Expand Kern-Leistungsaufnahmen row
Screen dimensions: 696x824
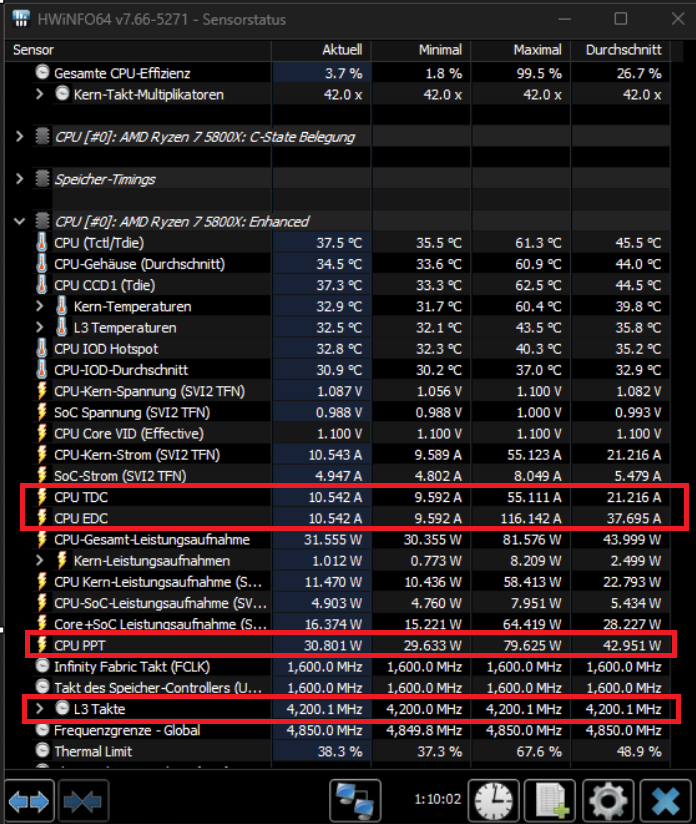(39, 560)
